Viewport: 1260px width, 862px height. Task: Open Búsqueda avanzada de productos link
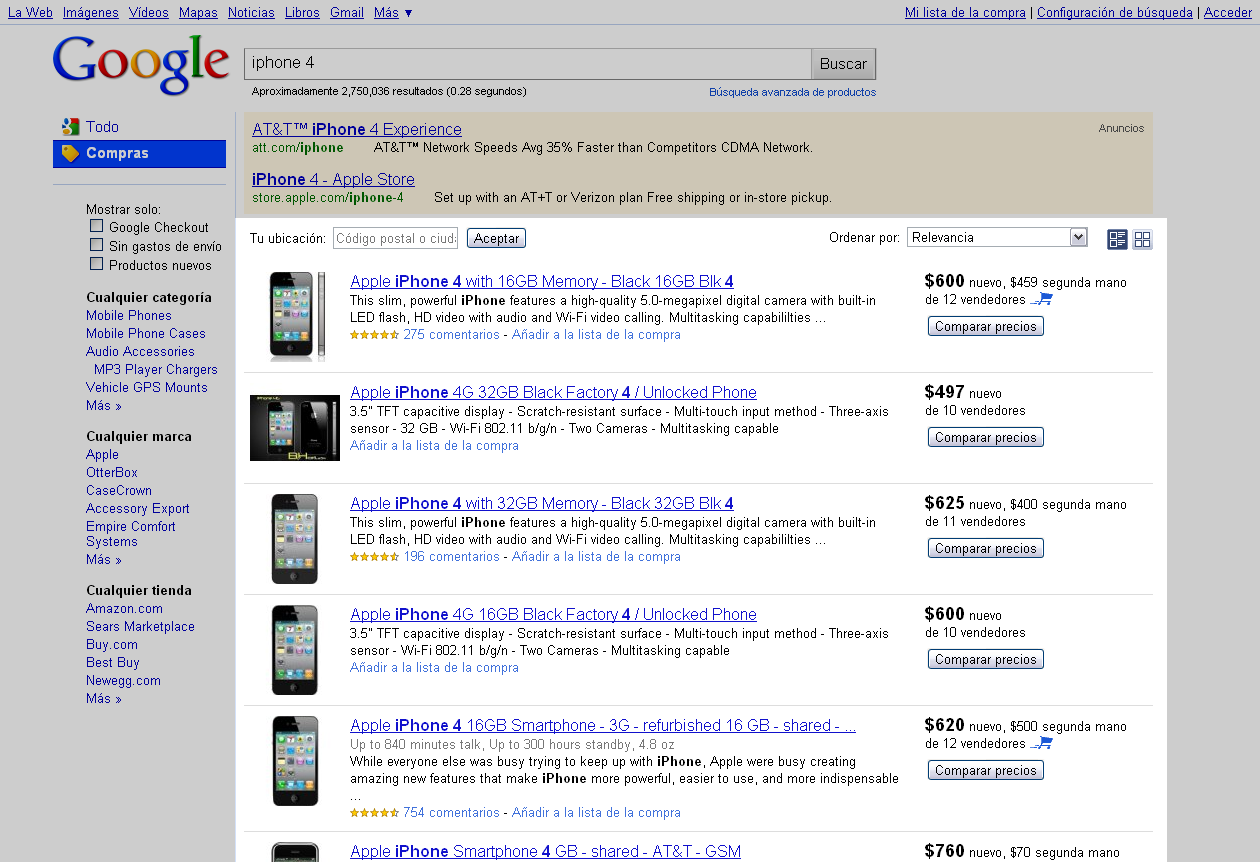click(x=792, y=92)
